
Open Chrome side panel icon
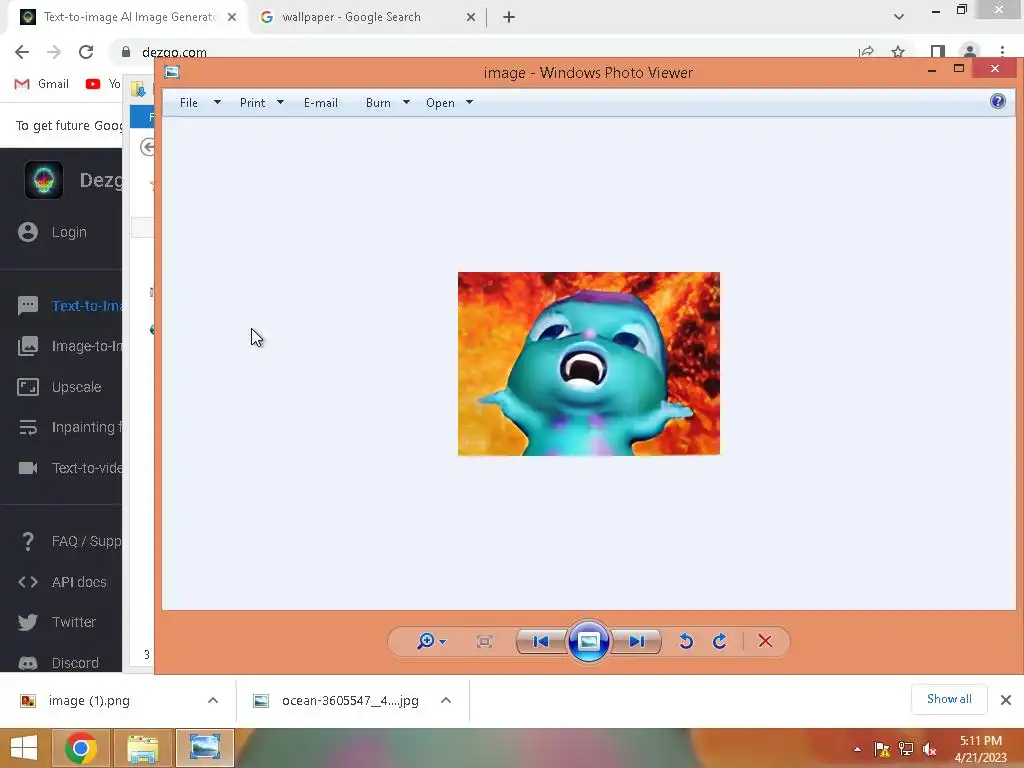pos(938,52)
